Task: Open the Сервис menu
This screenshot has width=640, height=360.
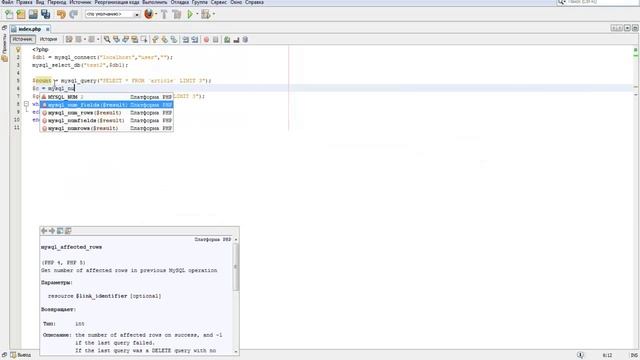Action: tap(219, 2)
